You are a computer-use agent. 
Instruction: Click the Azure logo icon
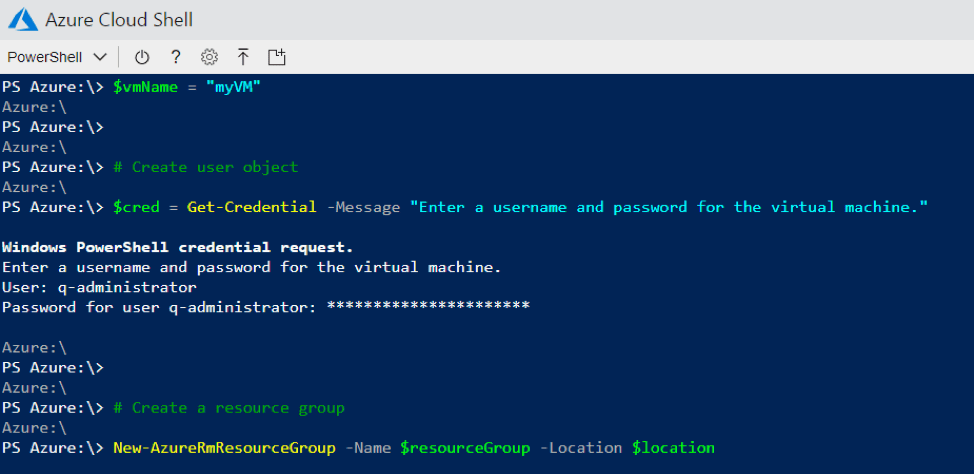(24, 19)
